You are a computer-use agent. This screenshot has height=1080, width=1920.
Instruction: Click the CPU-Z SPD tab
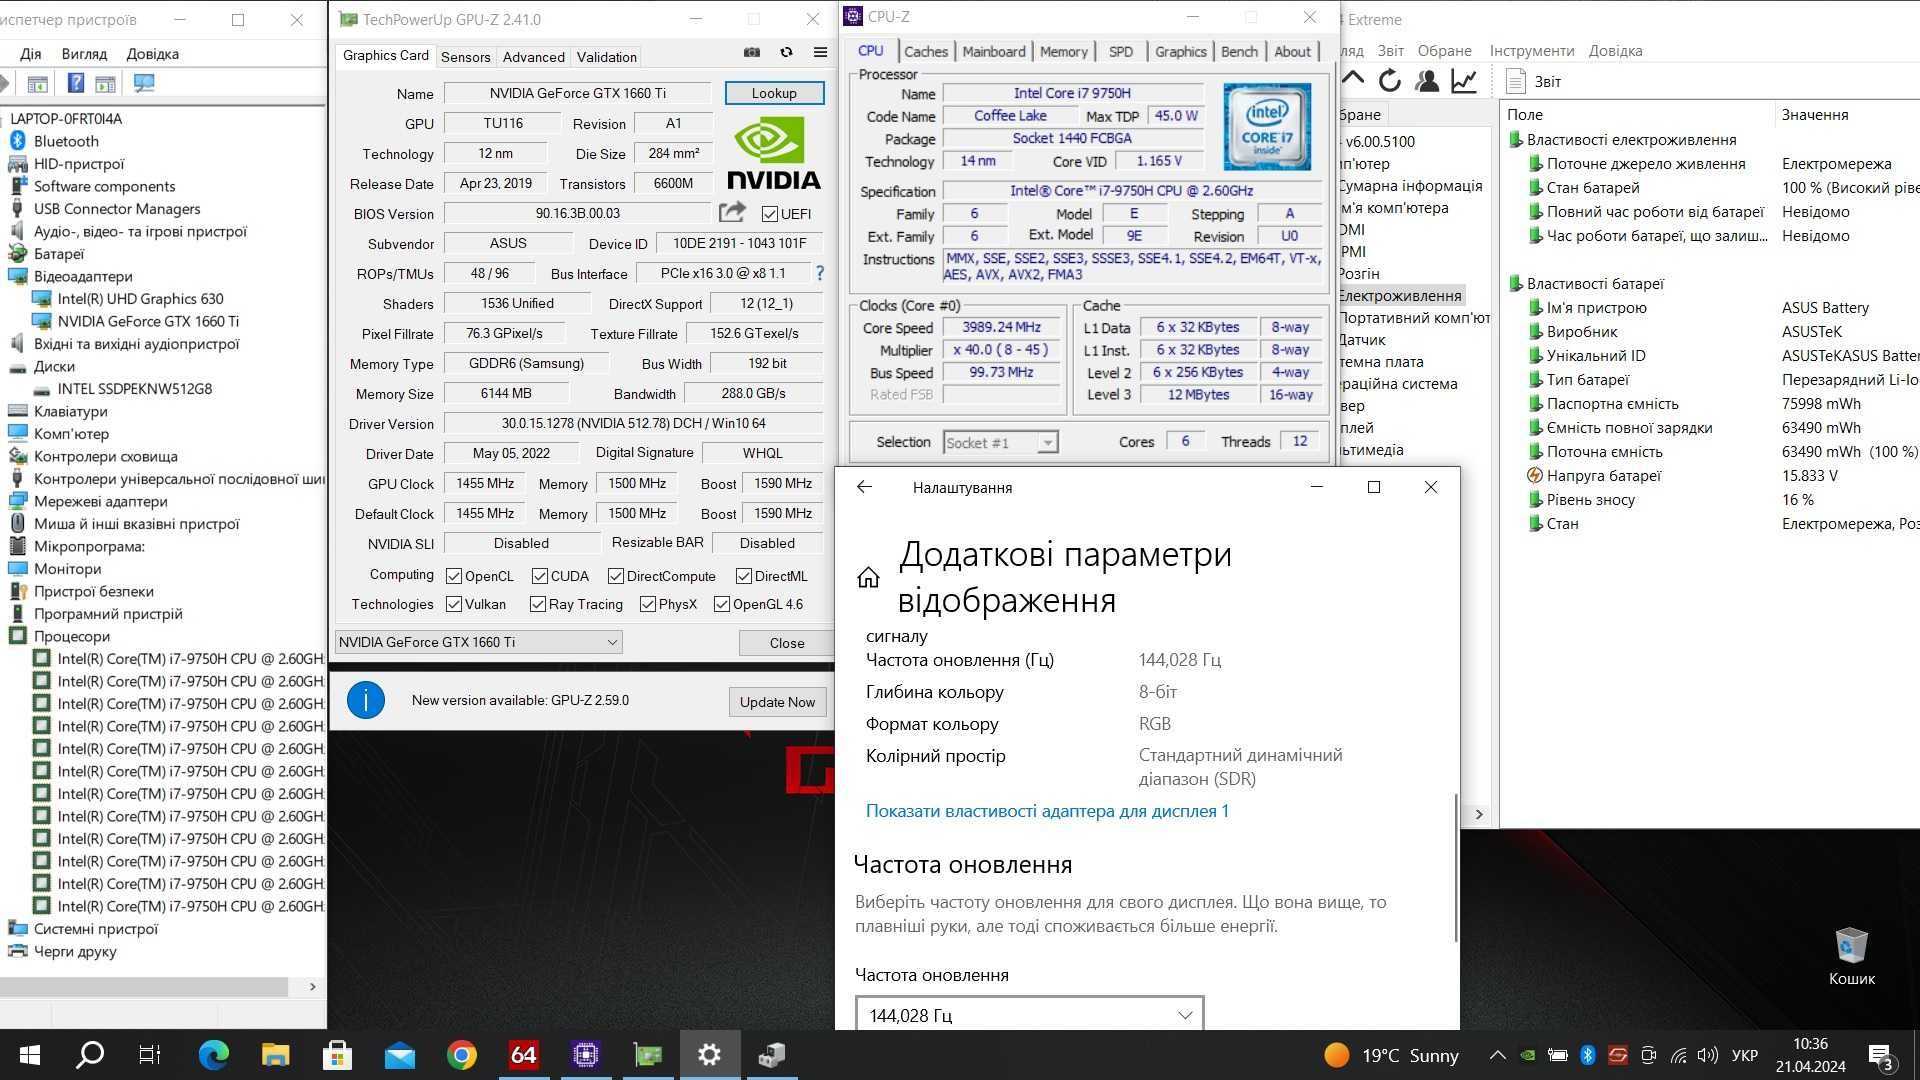(x=1120, y=50)
